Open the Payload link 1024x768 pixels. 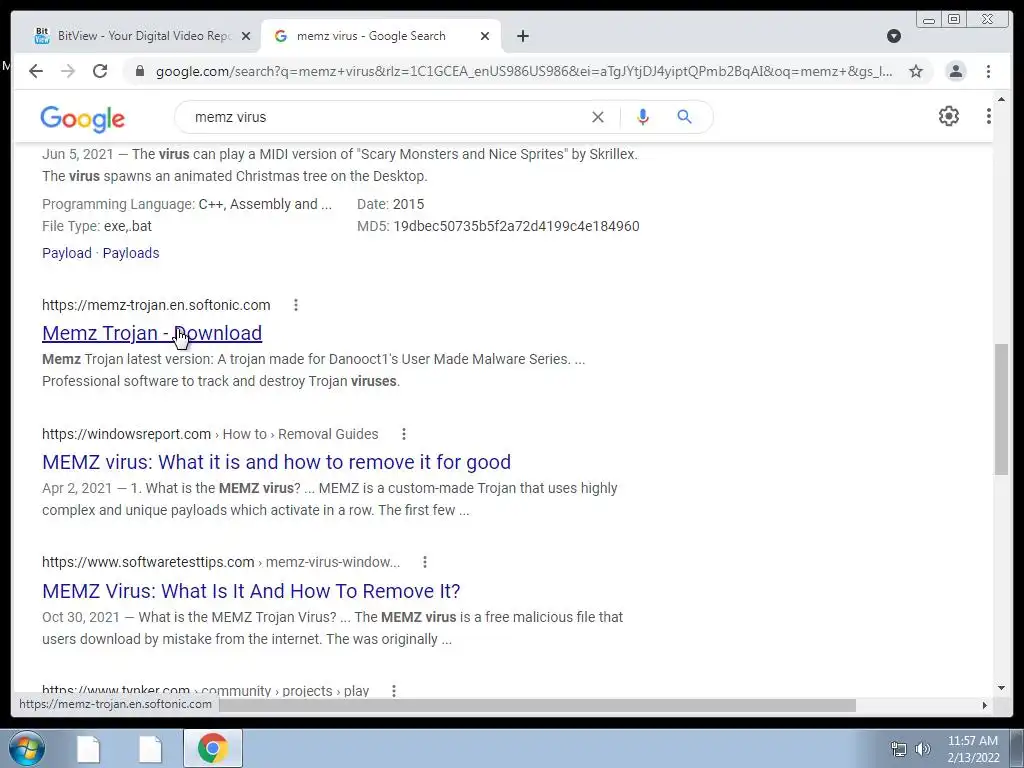pyautogui.click(x=67, y=253)
